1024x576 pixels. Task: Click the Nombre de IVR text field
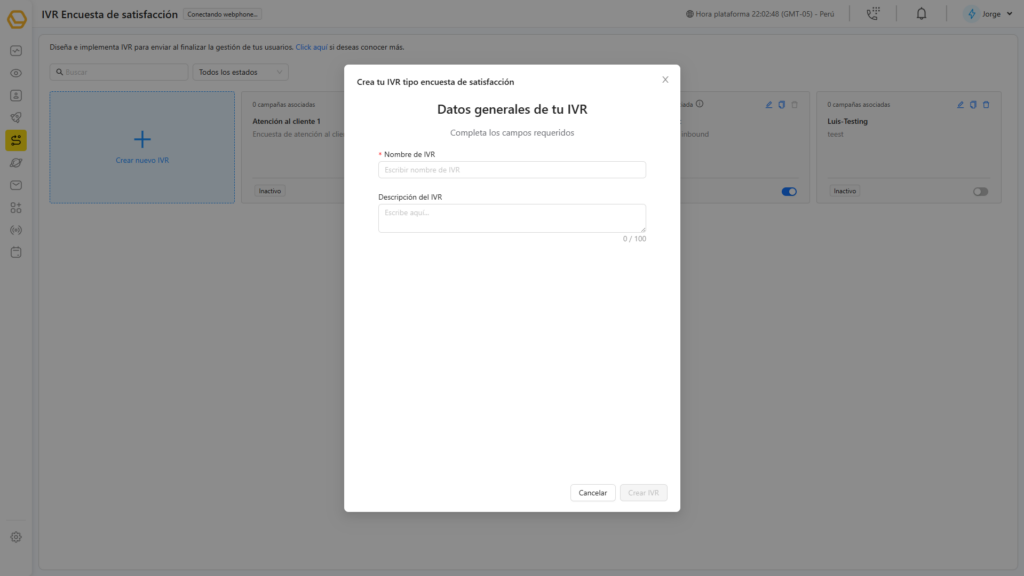(511, 170)
